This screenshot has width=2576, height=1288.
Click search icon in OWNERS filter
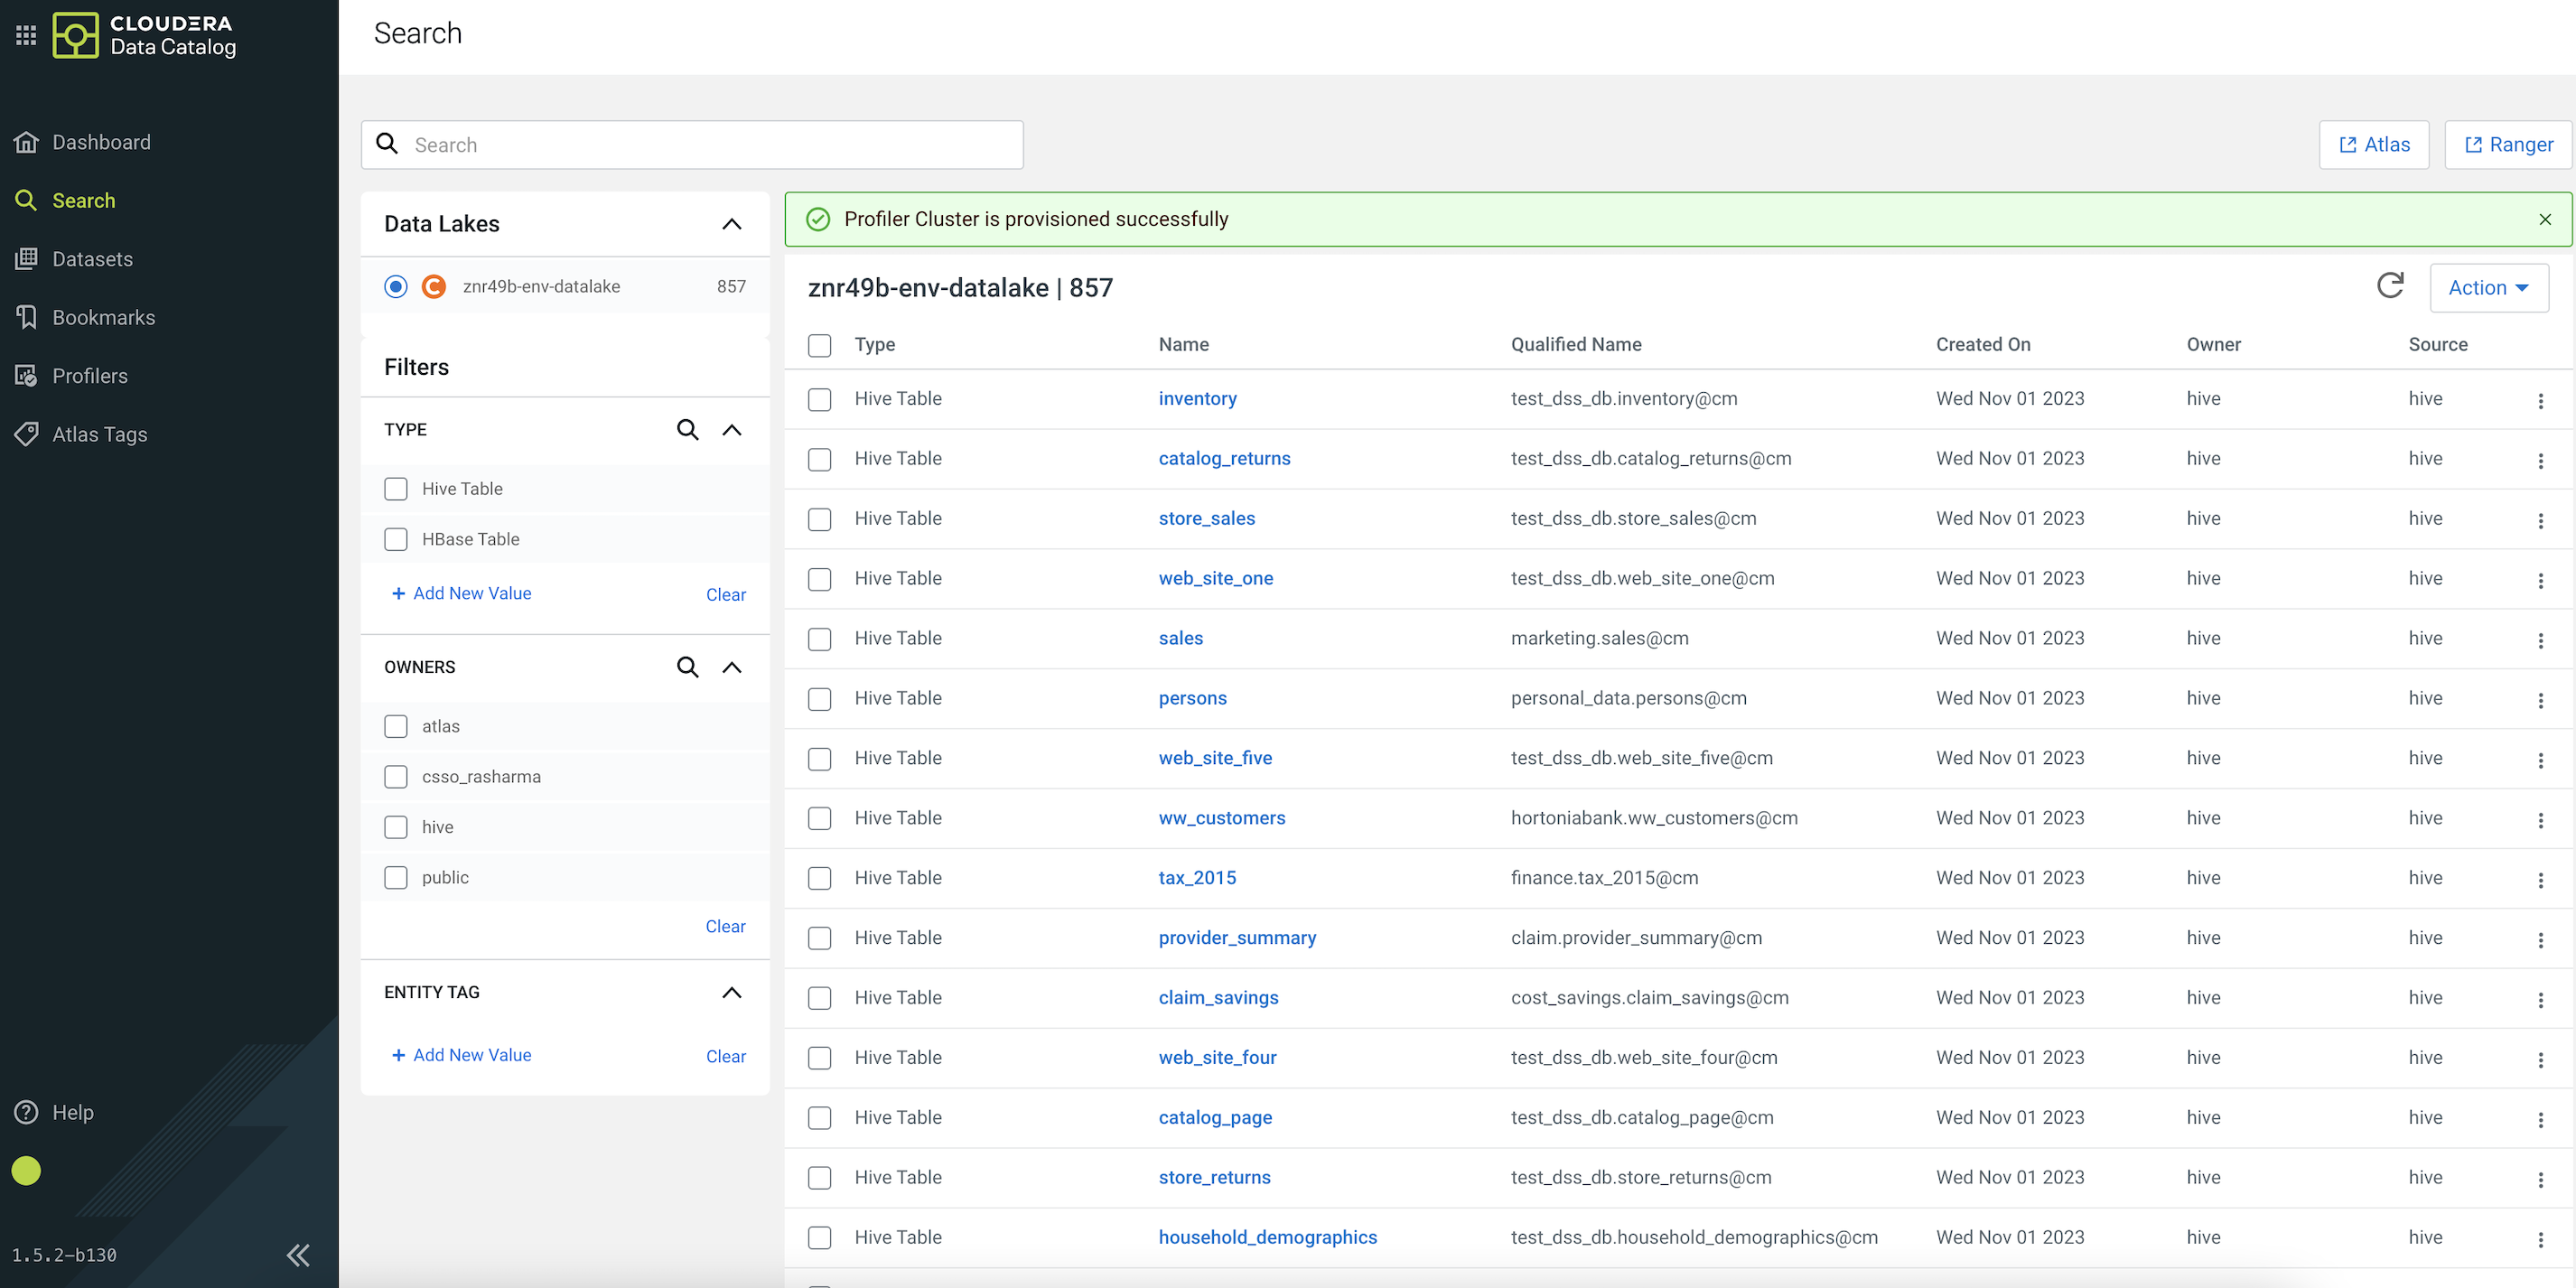687,667
